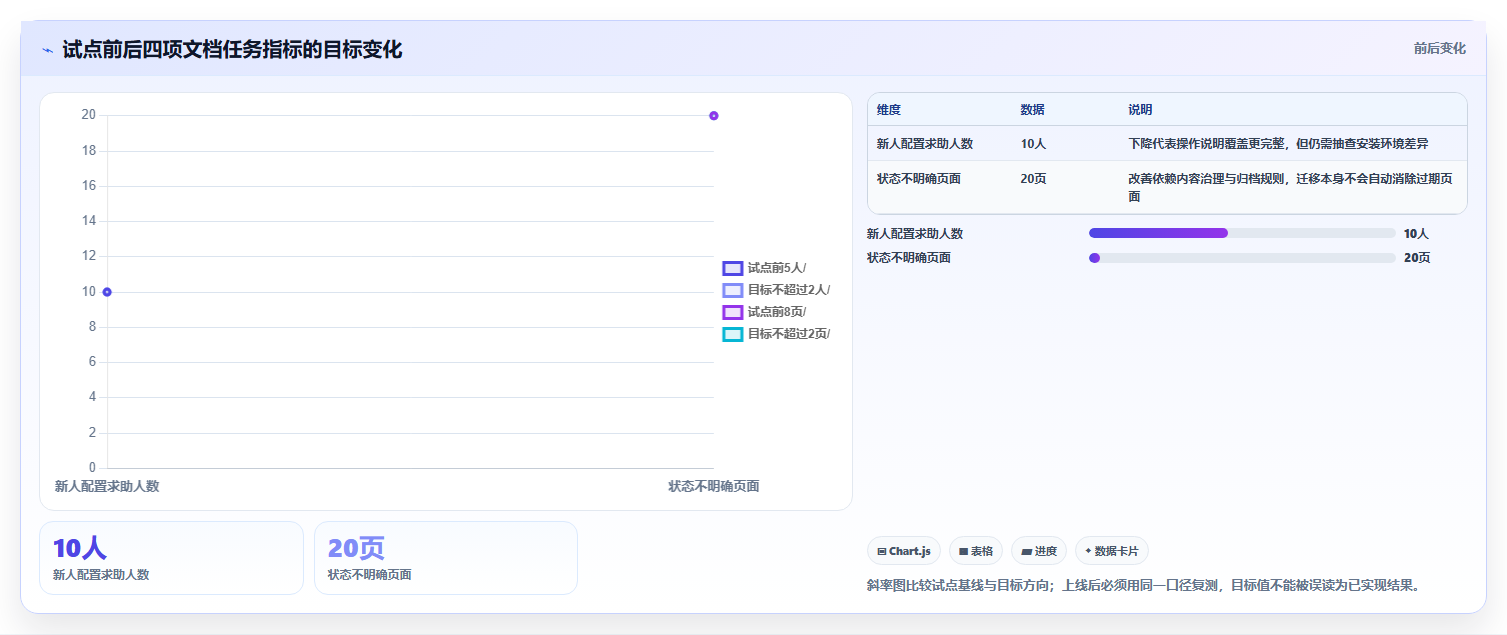The height and width of the screenshot is (635, 1507).
Task: Select the 10人 data card
Action: [x=171, y=558]
